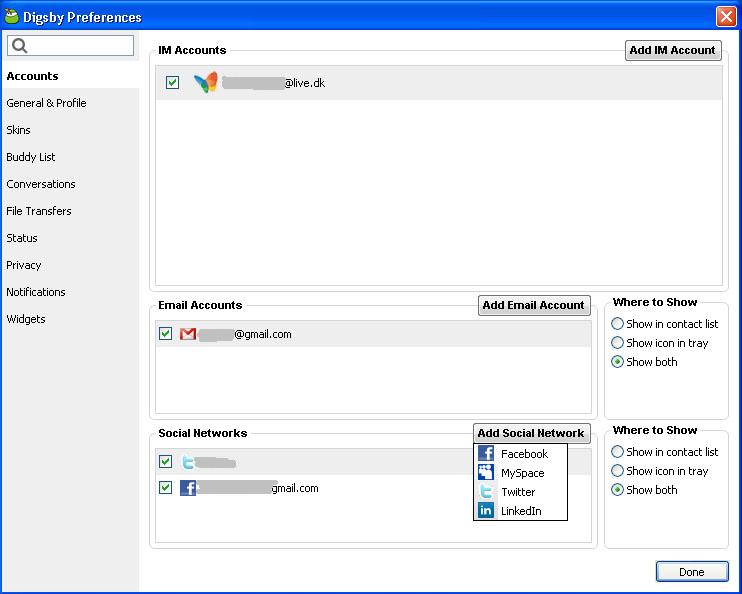This screenshot has width=742, height=594.
Task: Open the Add IM Account dropdown
Action: coord(672,50)
